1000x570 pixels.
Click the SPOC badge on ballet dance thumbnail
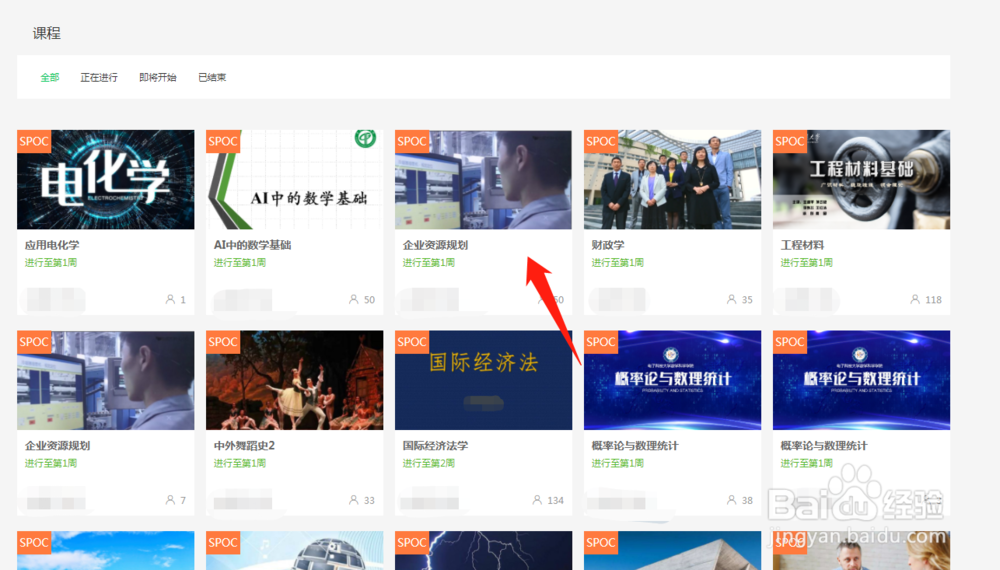(x=223, y=342)
